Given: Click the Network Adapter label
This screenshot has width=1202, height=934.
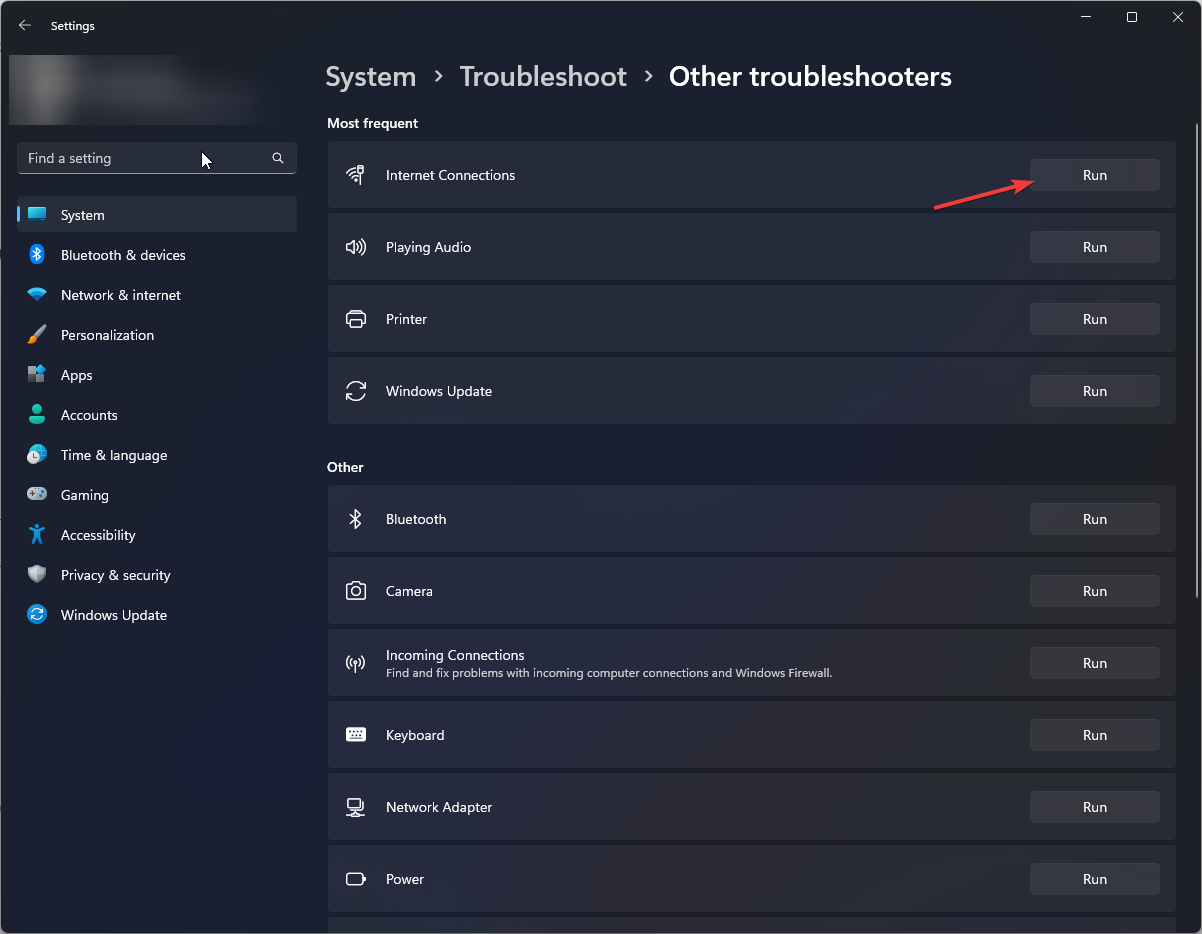Looking at the screenshot, I should 439,807.
